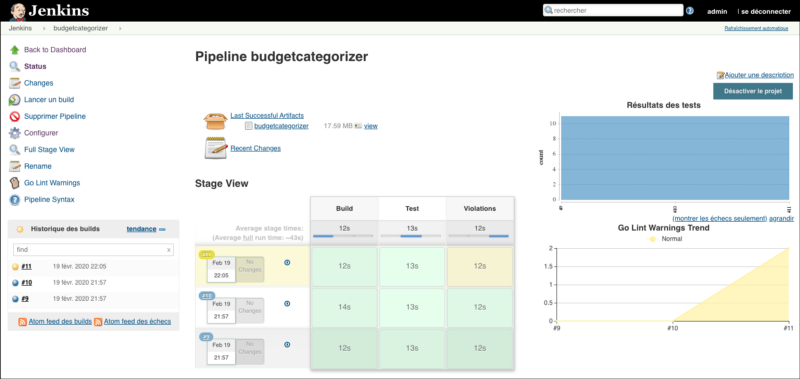Image resolution: width=800 pixels, height=379 pixels.
Task: Open the Last Successful Artifacts link
Action: click(x=267, y=116)
